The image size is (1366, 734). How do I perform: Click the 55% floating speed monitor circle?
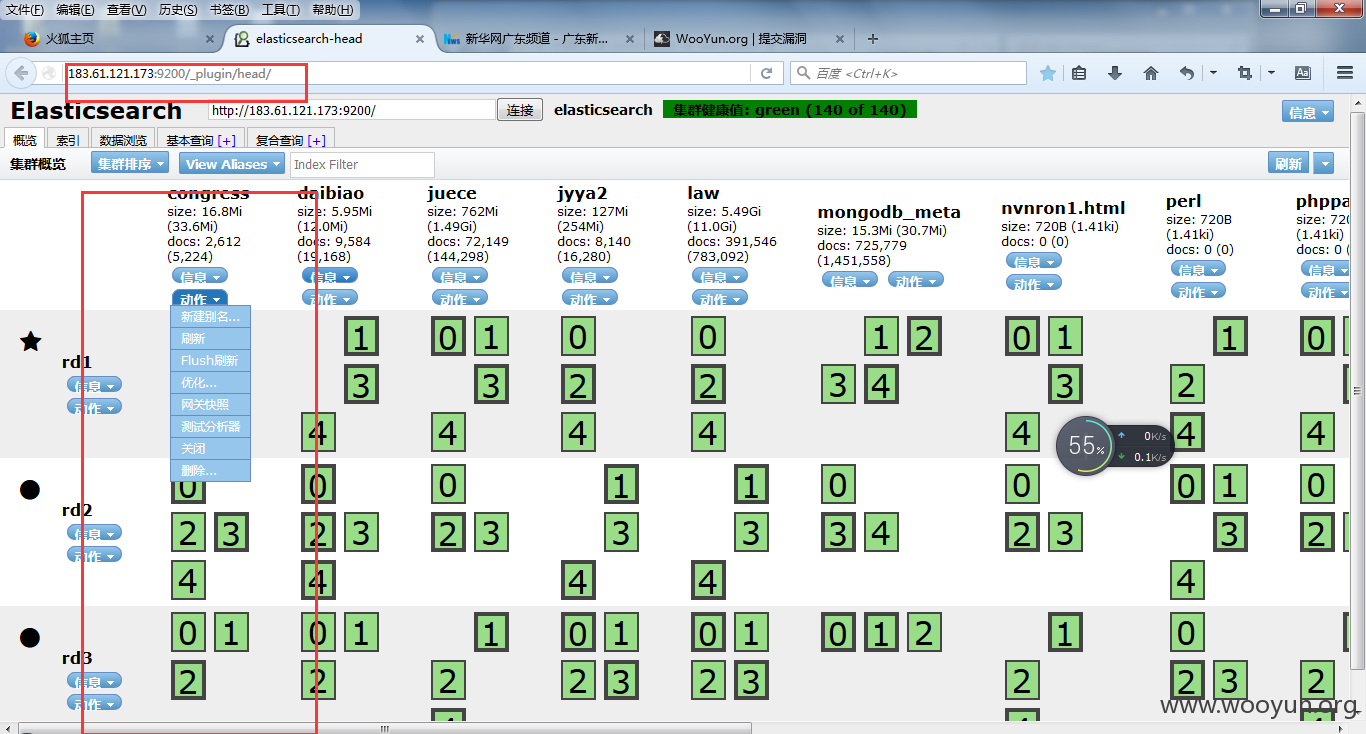[1085, 446]
